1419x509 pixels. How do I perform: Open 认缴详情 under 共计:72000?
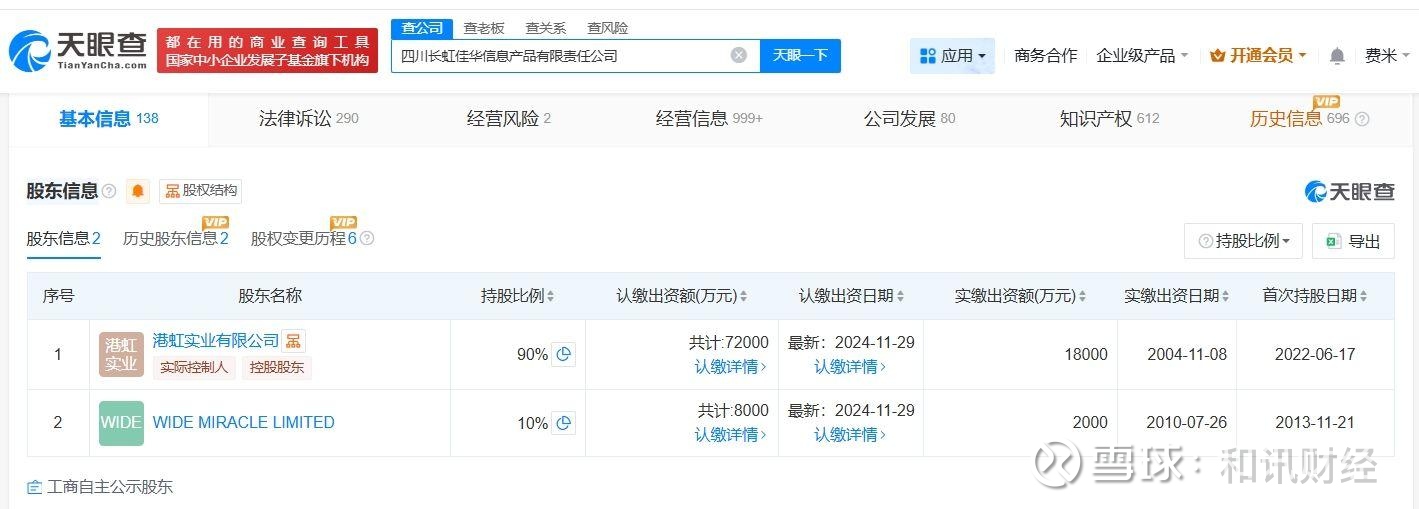(731, 367)
